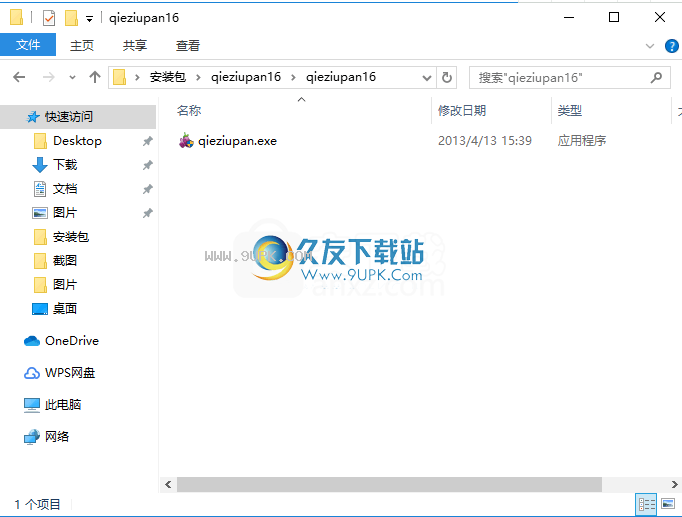Click the horizontal scrollbar thumb
Image resolution: width=682 pixels, height=517 pixels.
click(389, 484)
